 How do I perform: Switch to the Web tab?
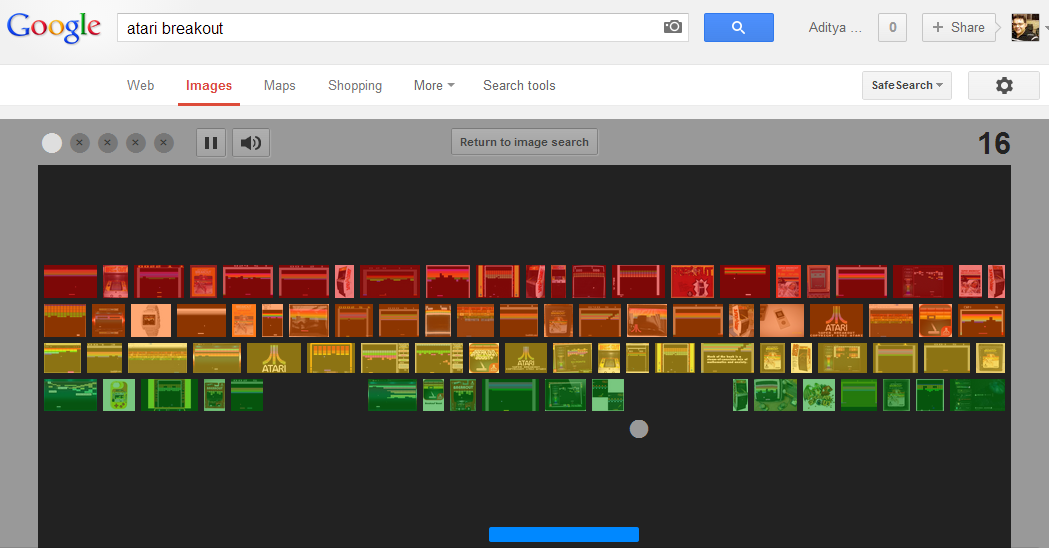140,86
